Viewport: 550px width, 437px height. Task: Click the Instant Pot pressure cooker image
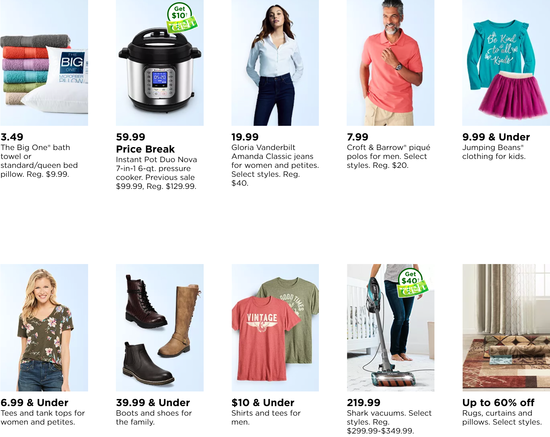tap(160, 63)
